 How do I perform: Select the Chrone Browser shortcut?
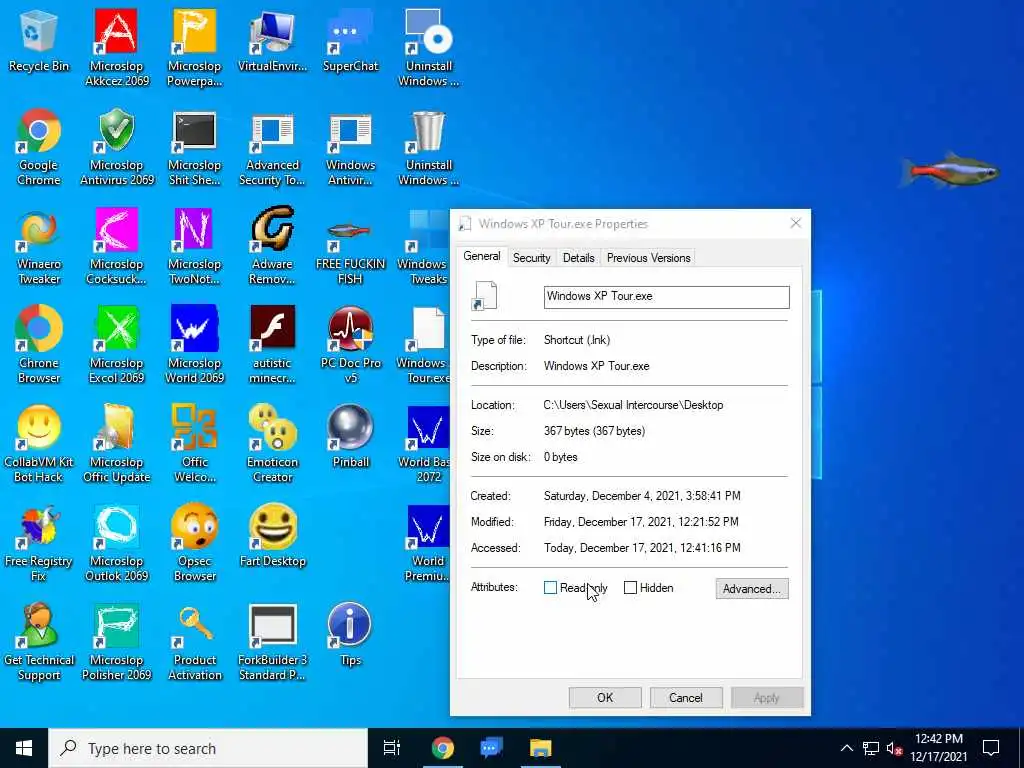[x=39, y=345]
